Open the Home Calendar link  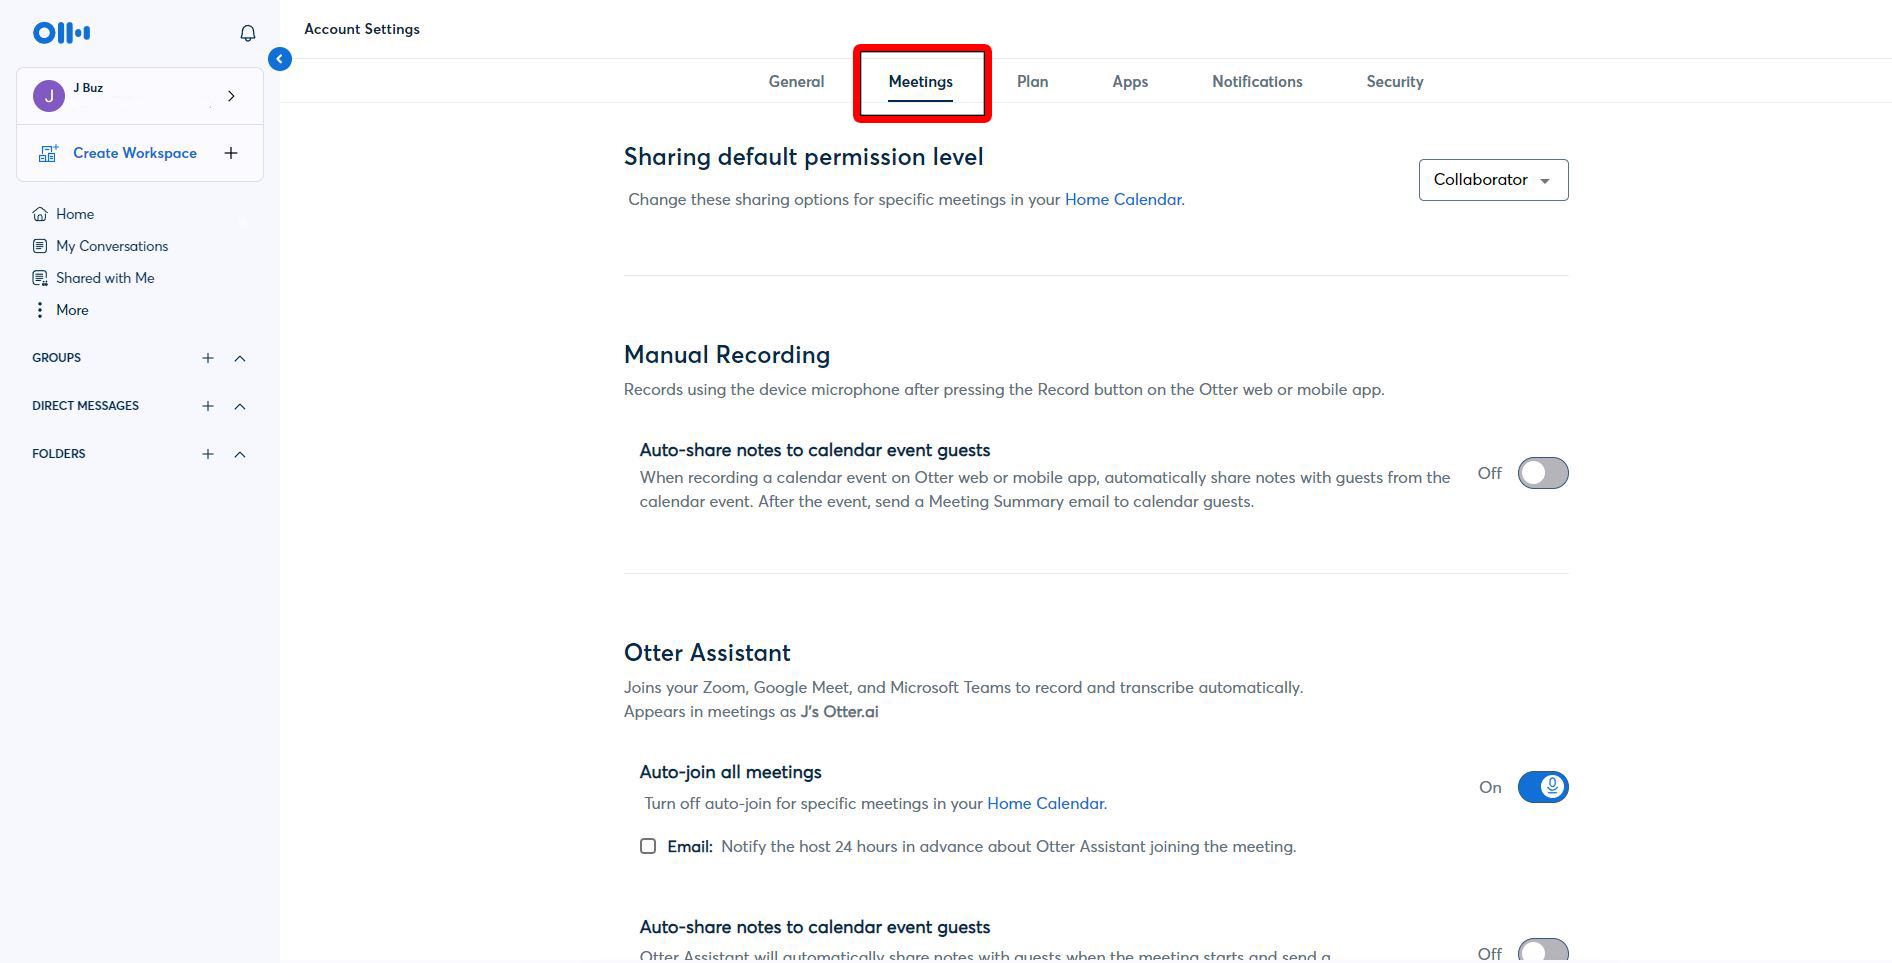[x=1123, y=199]
